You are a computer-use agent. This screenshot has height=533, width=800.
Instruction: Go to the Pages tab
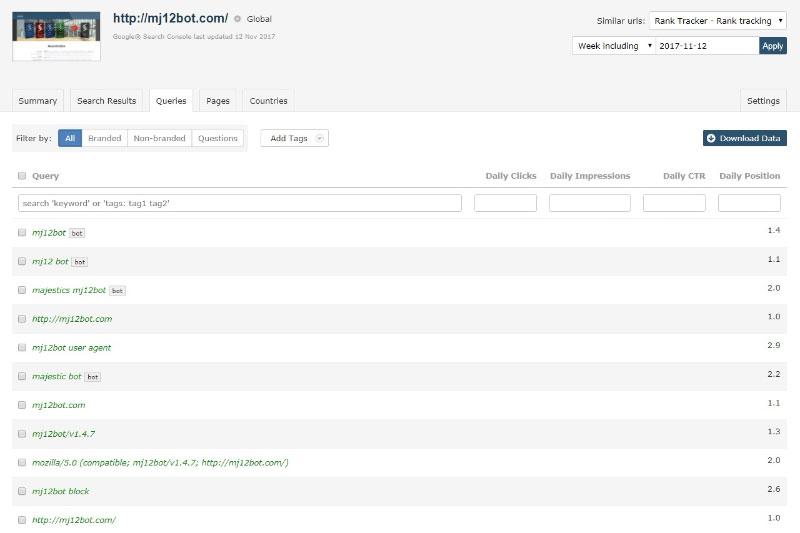click(x=218, y=101)
